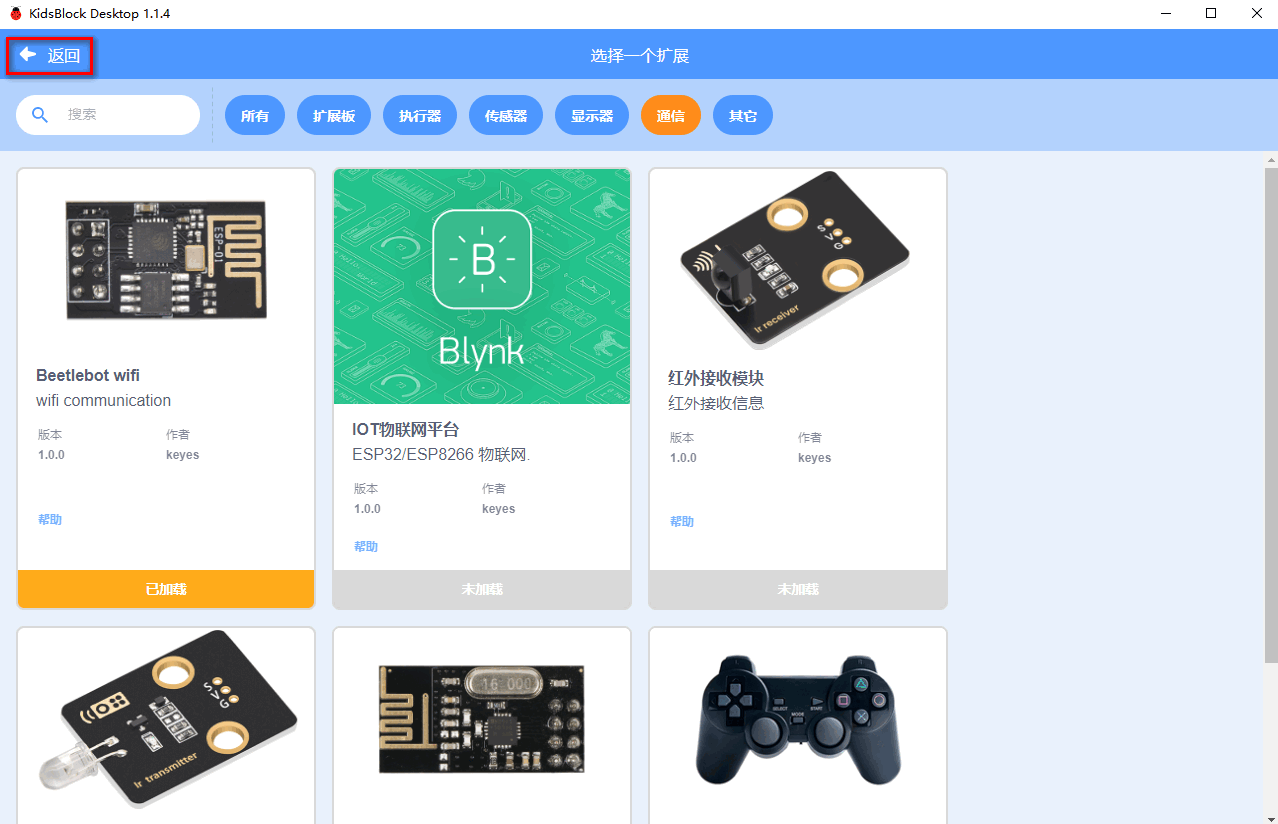Click the IOT物联网平台 title

[x=405, y=430]
